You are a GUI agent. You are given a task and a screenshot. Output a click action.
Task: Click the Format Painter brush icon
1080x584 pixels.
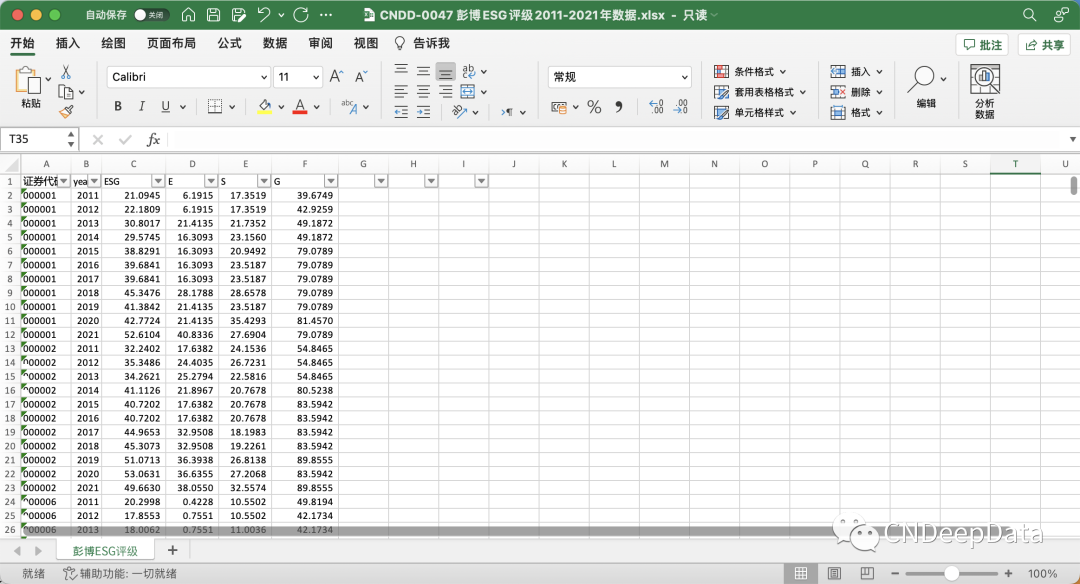(66, 112)
